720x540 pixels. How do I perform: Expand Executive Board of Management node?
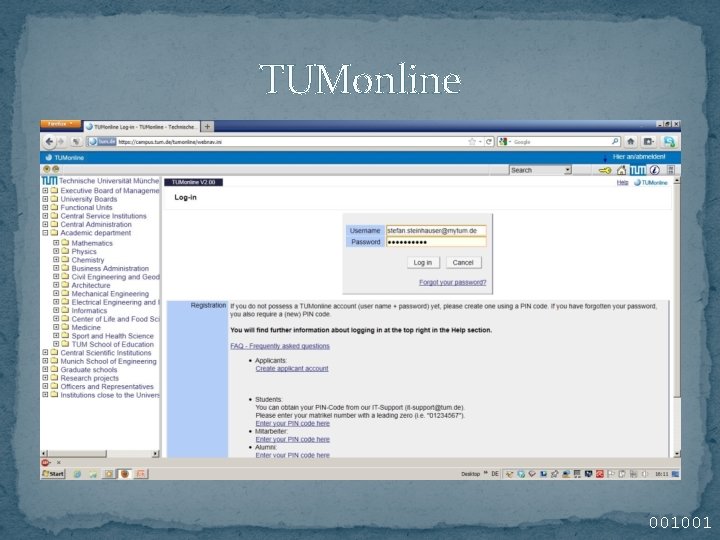tap(45, 191)
